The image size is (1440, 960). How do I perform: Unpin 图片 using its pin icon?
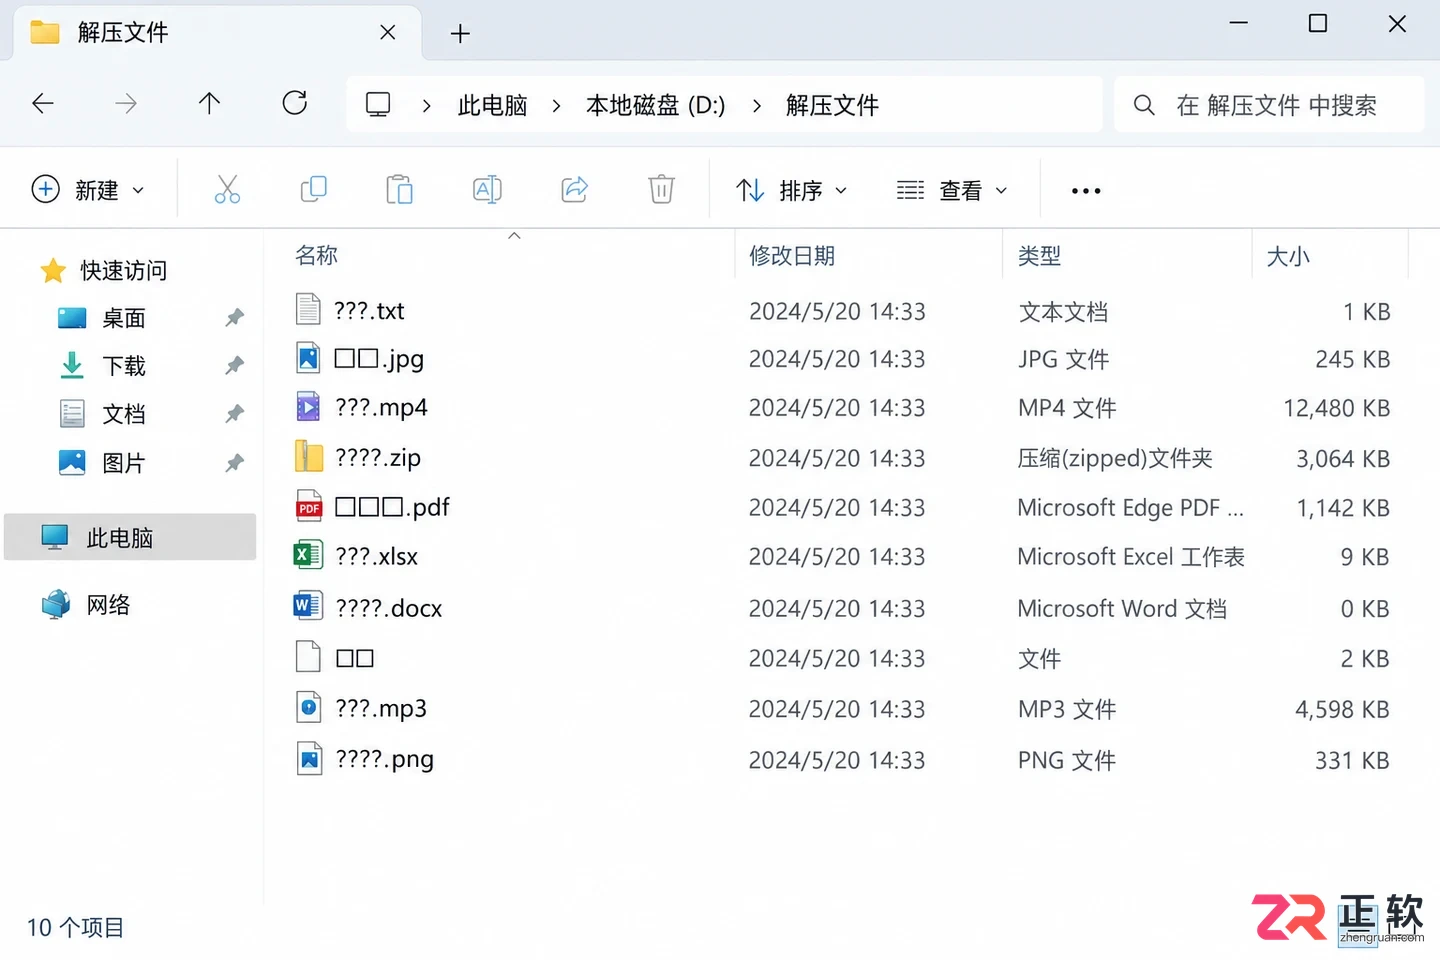[234, 463]
